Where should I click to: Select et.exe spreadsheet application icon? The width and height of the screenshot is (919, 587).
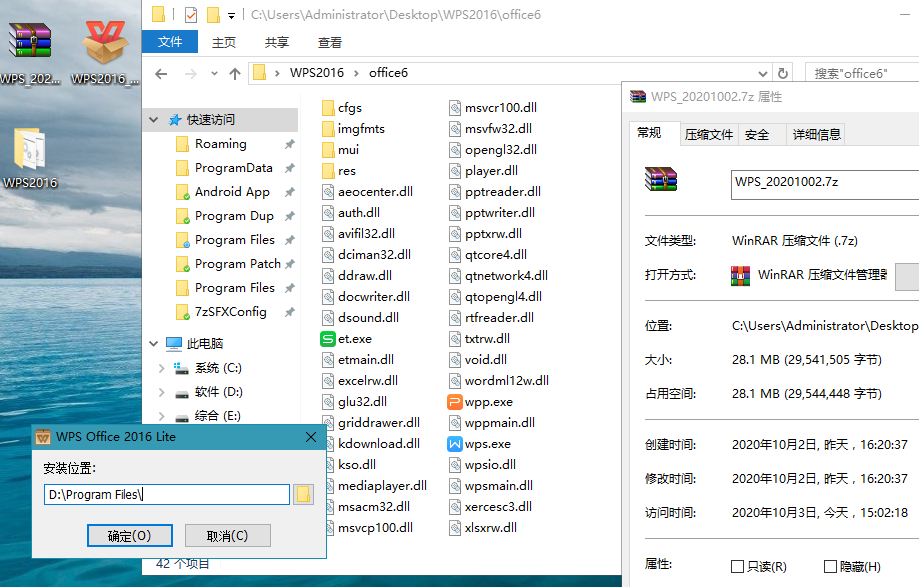point(328,339)
